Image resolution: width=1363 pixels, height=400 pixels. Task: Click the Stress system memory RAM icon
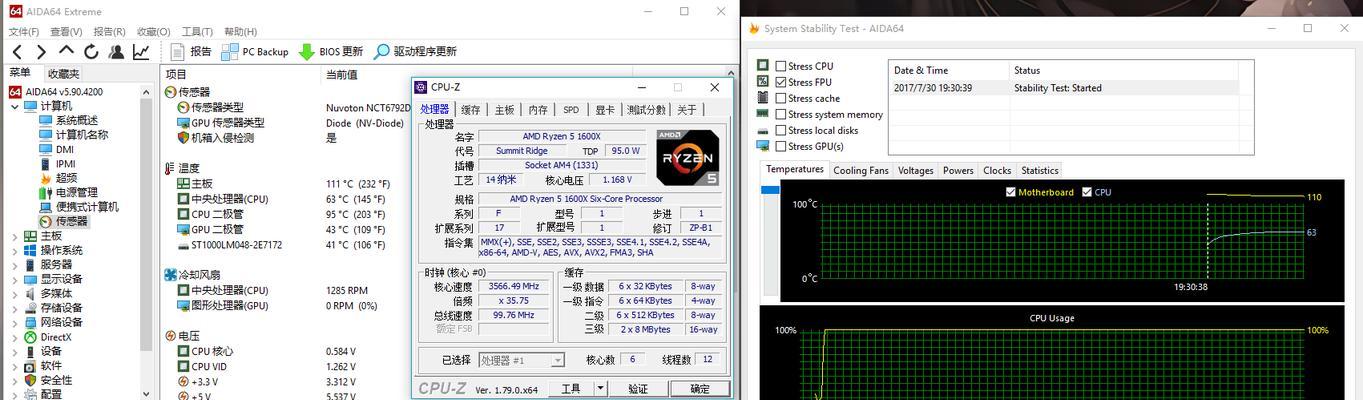coord(763,114)
